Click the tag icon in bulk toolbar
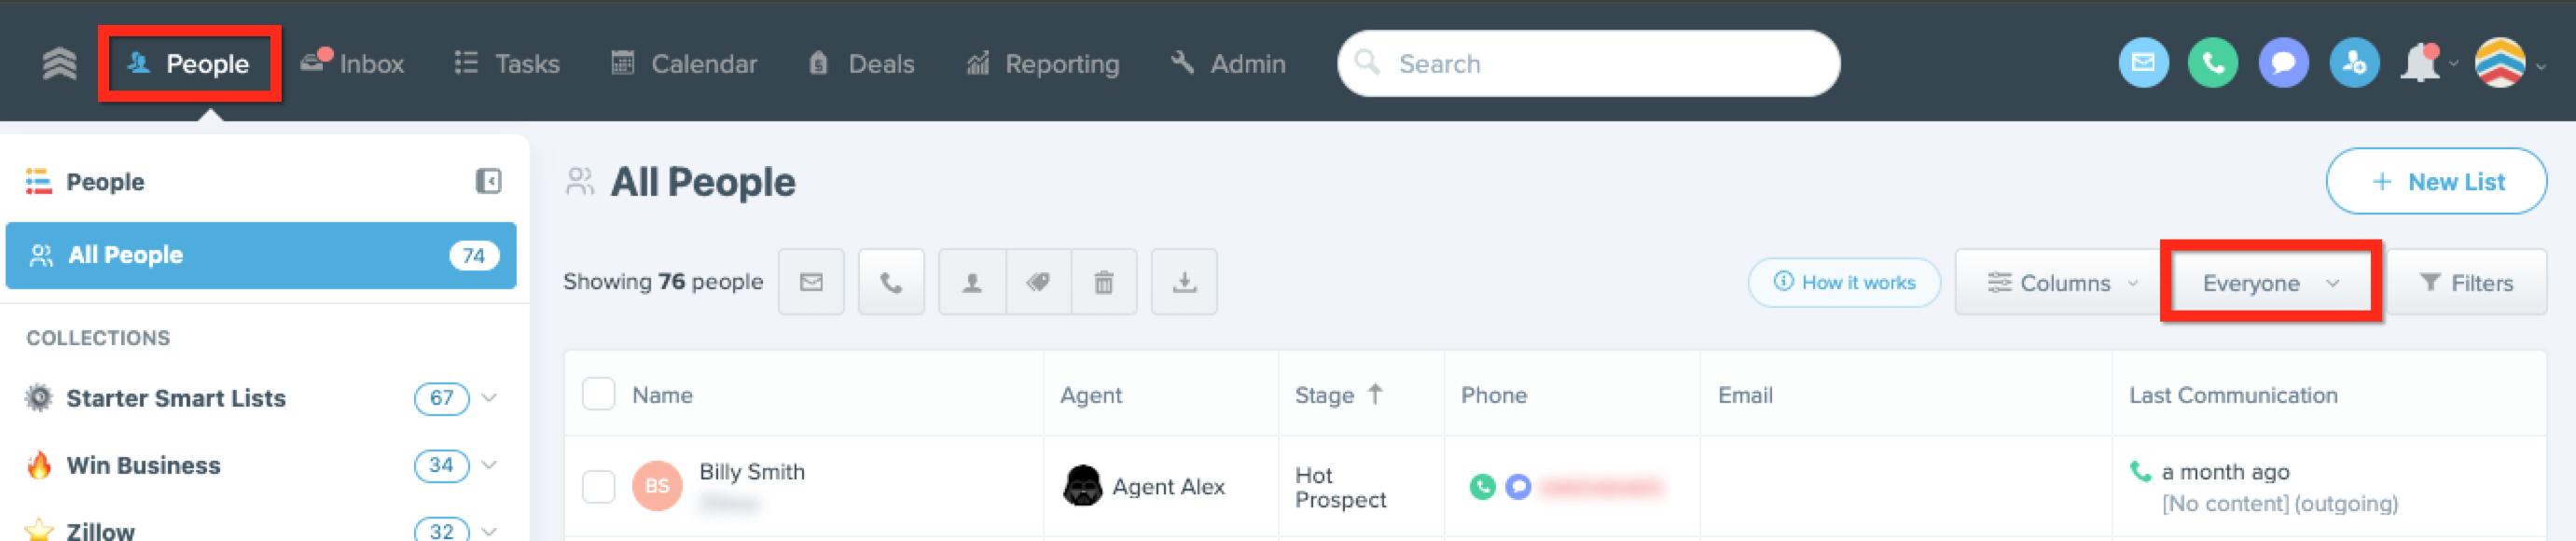Image resolution: width=2576 pixels, height=541 pixels. [x=1038, y=282]
